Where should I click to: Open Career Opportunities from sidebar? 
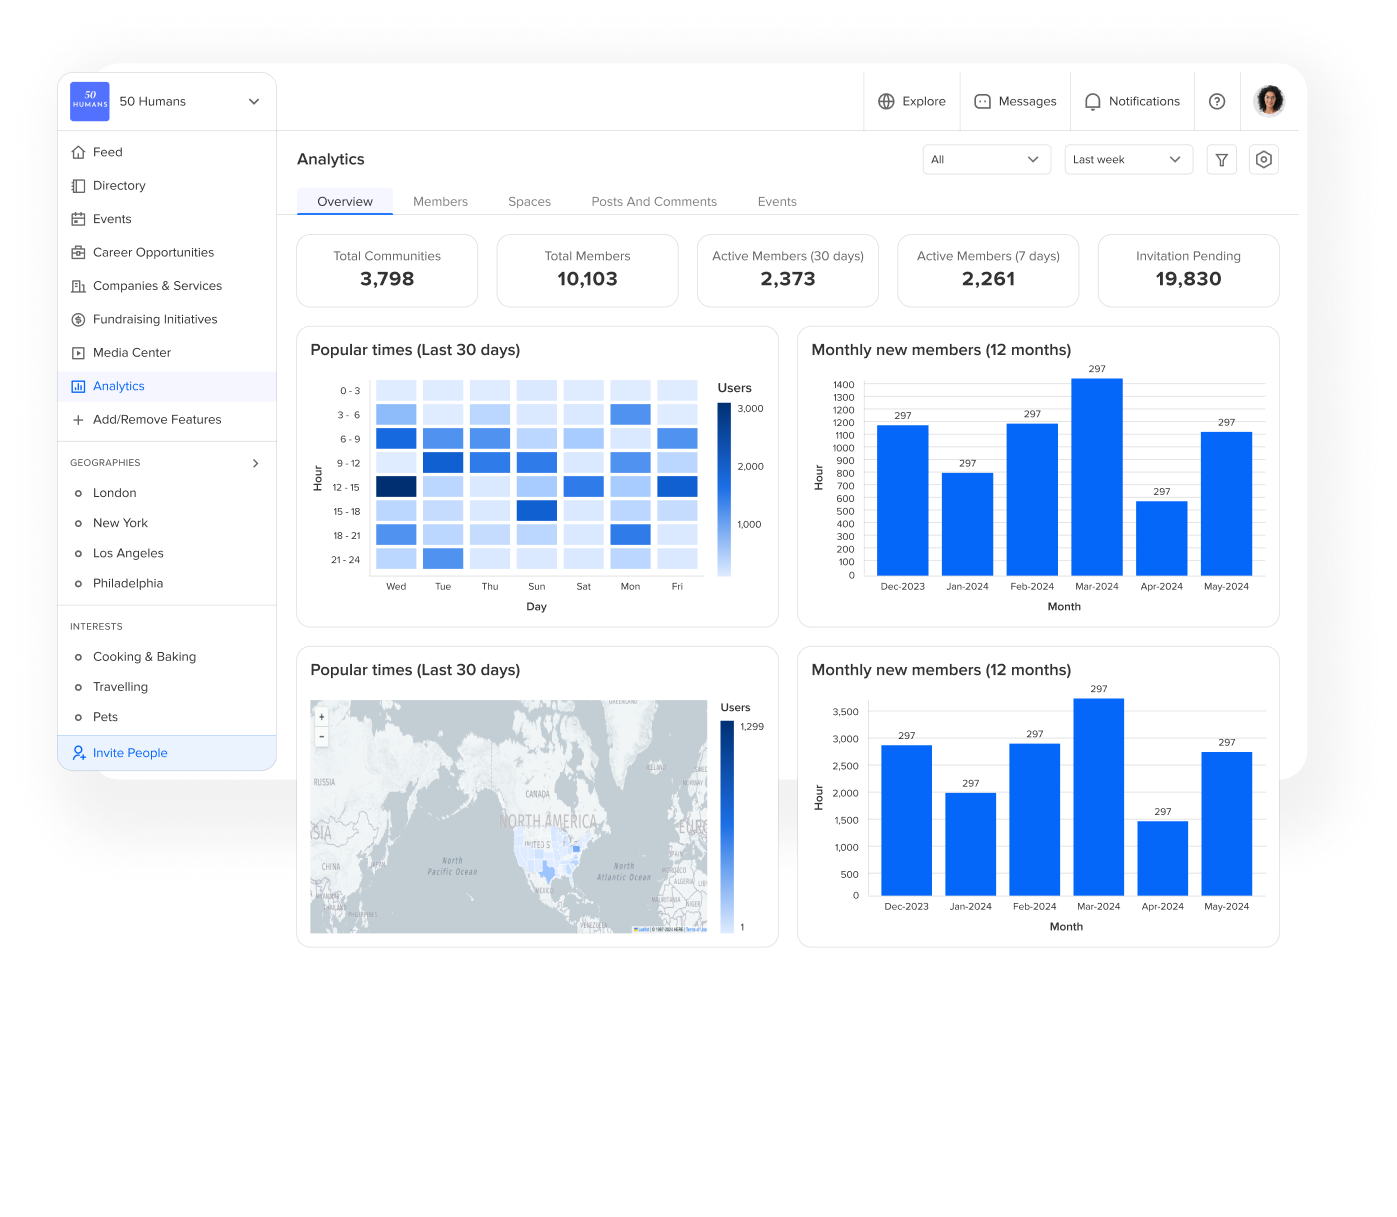pyautogui.click(x=167, y=253)
